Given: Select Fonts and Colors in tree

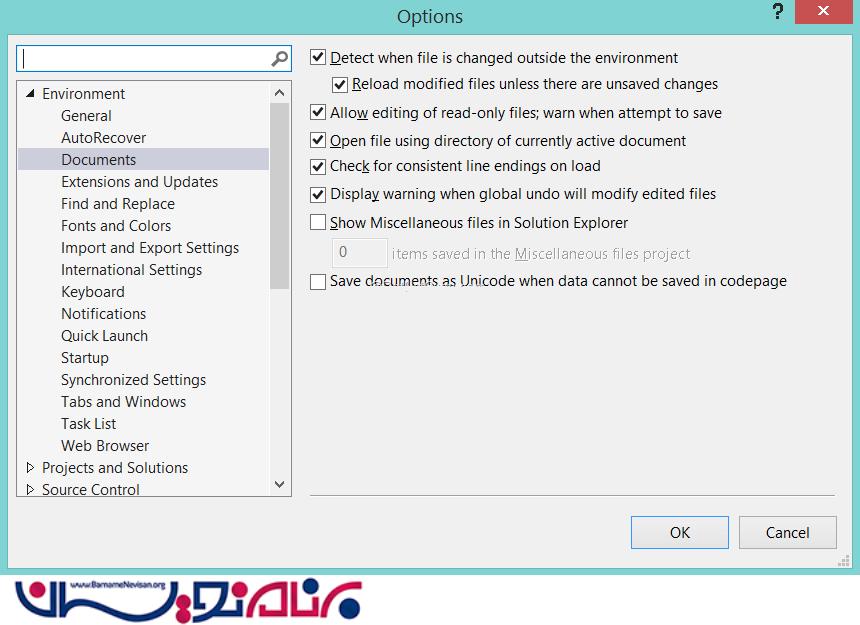Looking at the screenshot, I should [x=116, y=226].
